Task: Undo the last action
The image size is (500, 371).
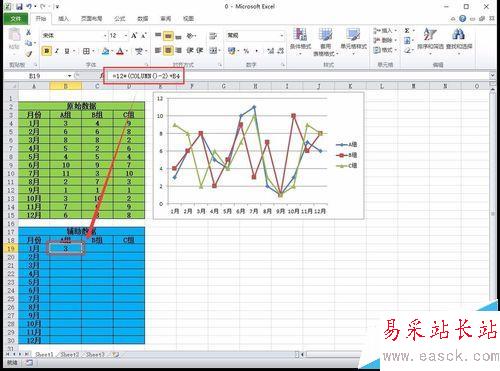Action: pyautogui.click(x=30, y=6)
